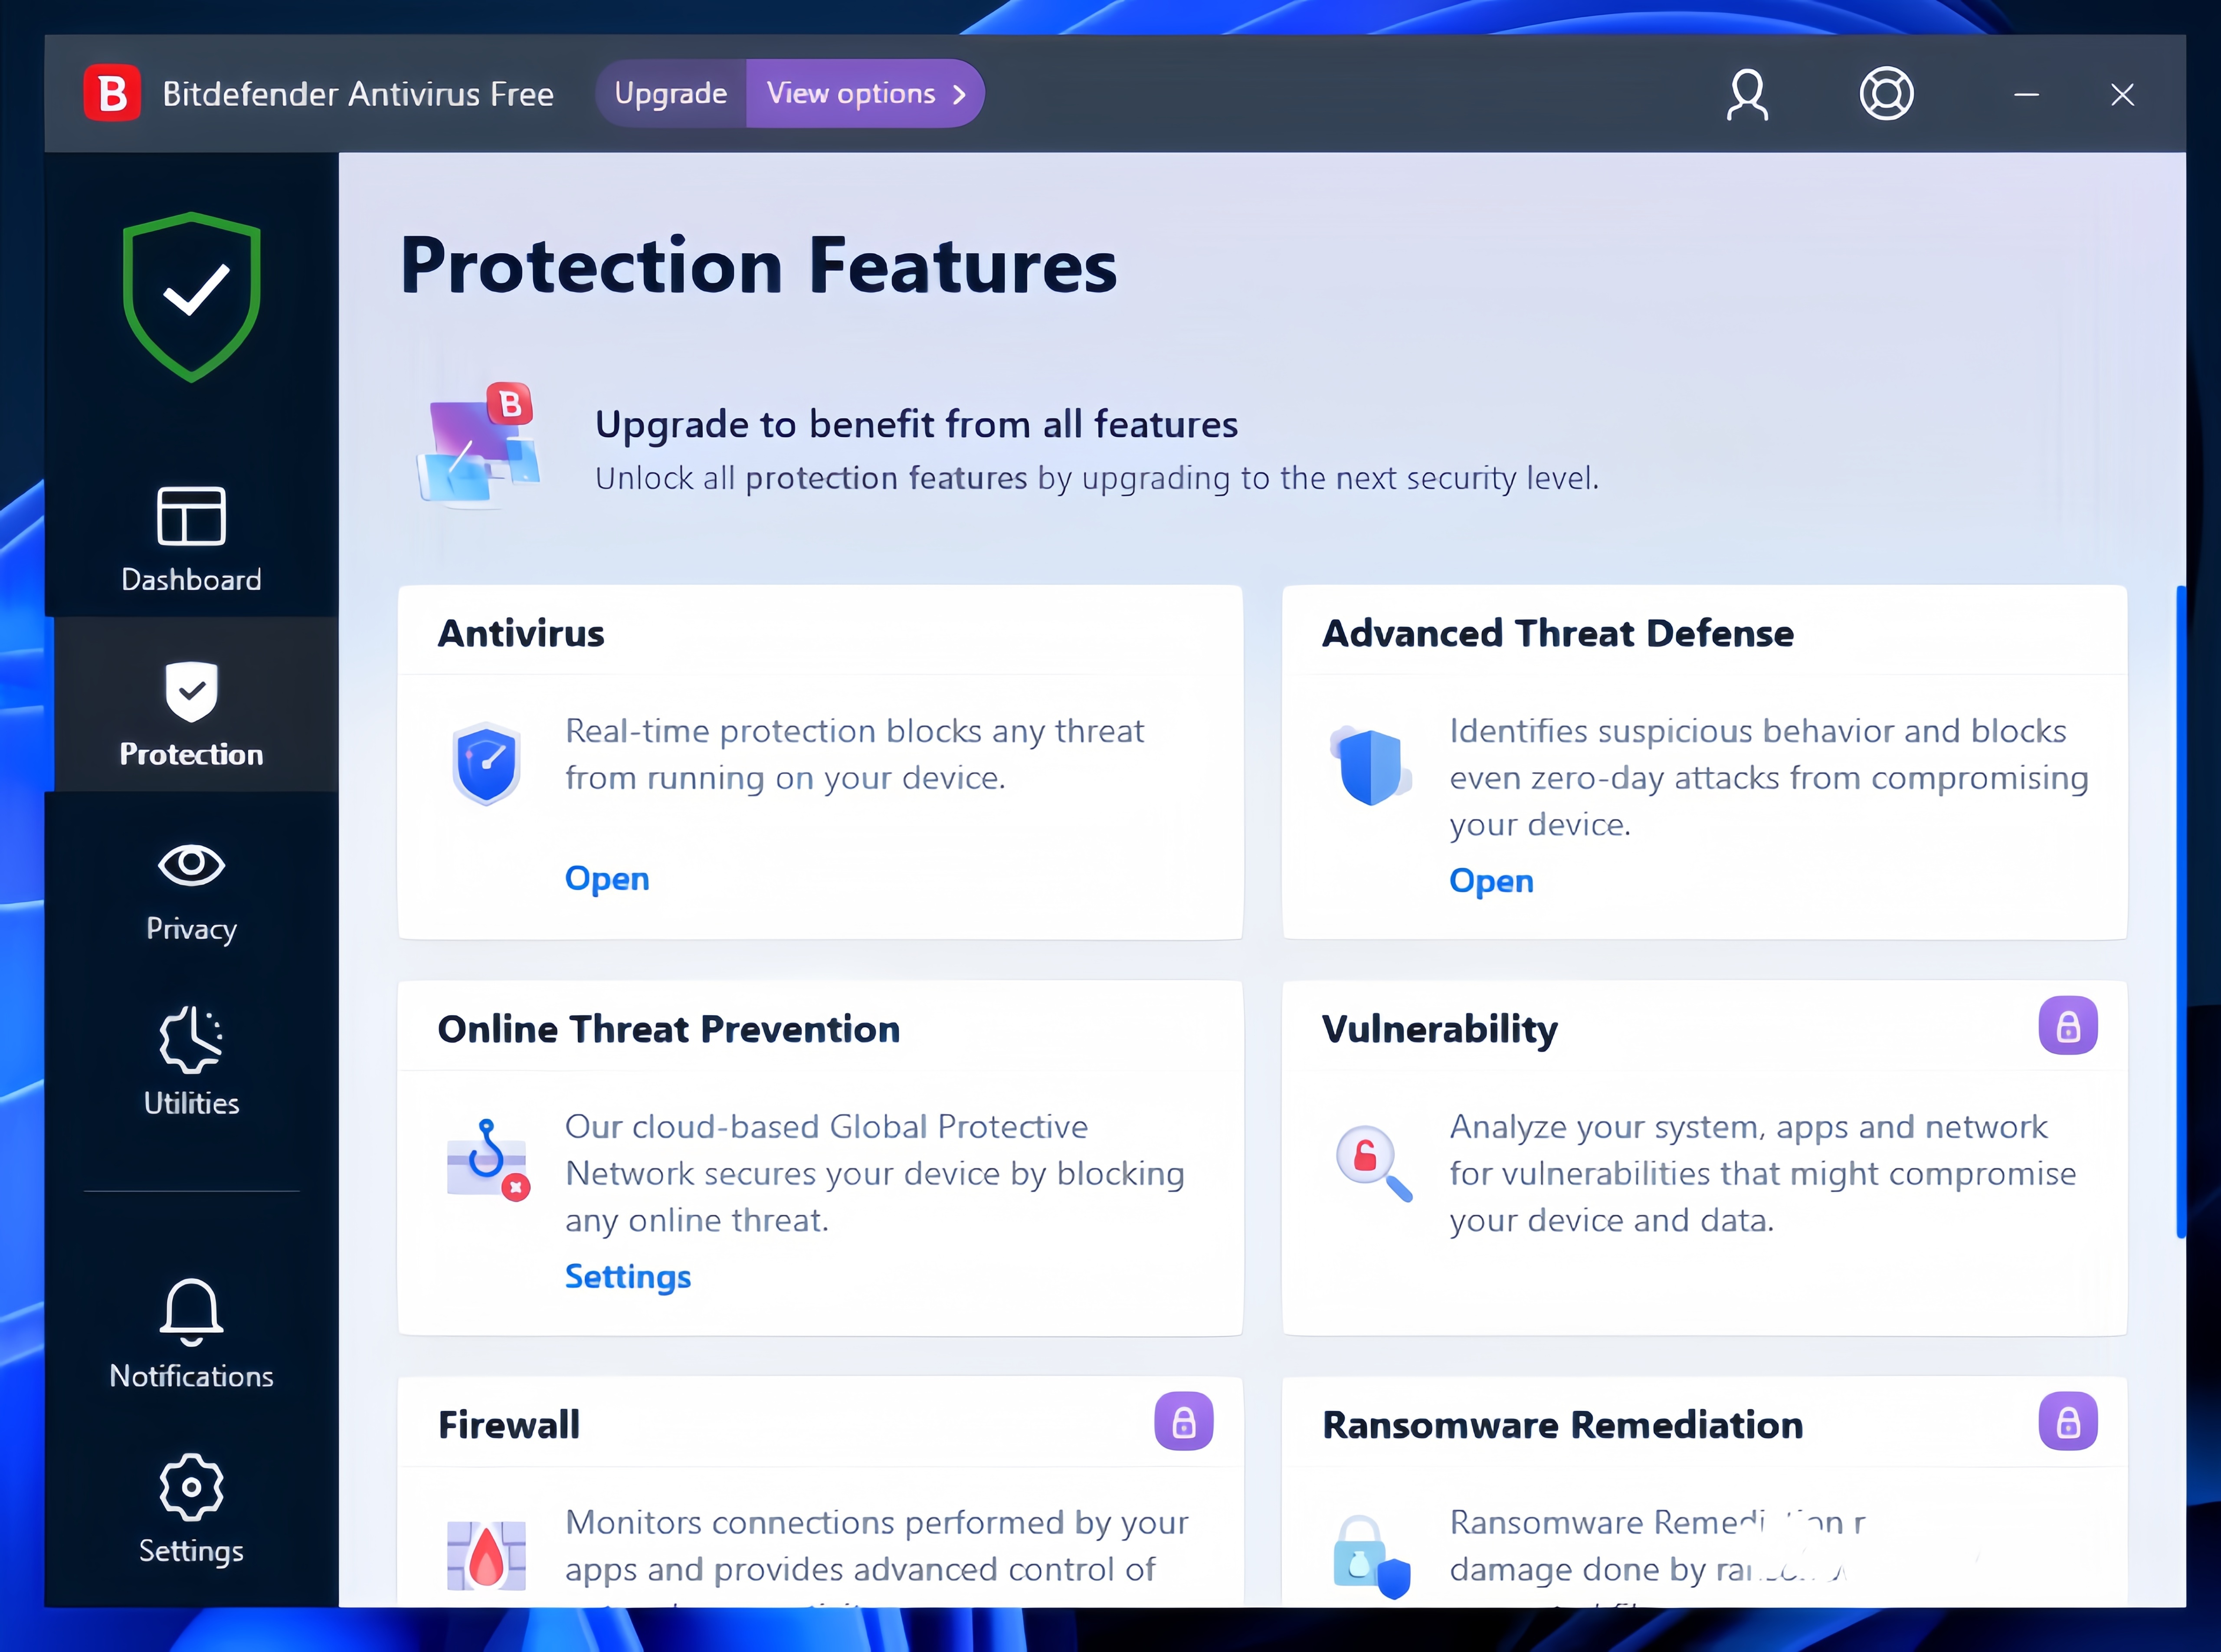Click purple lock badge on Ransomware Remediation
Image resolution: width=2221 pixels, height=1652 pixels.
(x=2068, y=1421)
